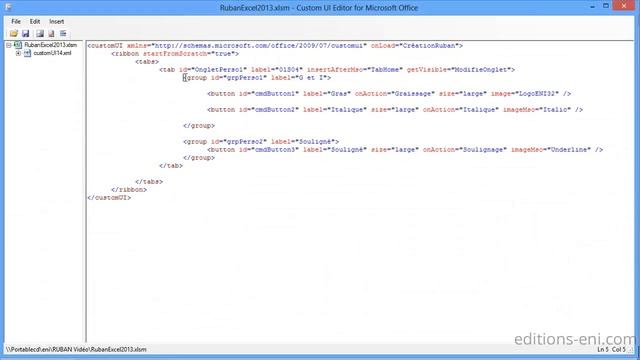Click the group id grpPerso2 line
The width and height of the screenshot is (640, 360).
[x=261, y=142]
